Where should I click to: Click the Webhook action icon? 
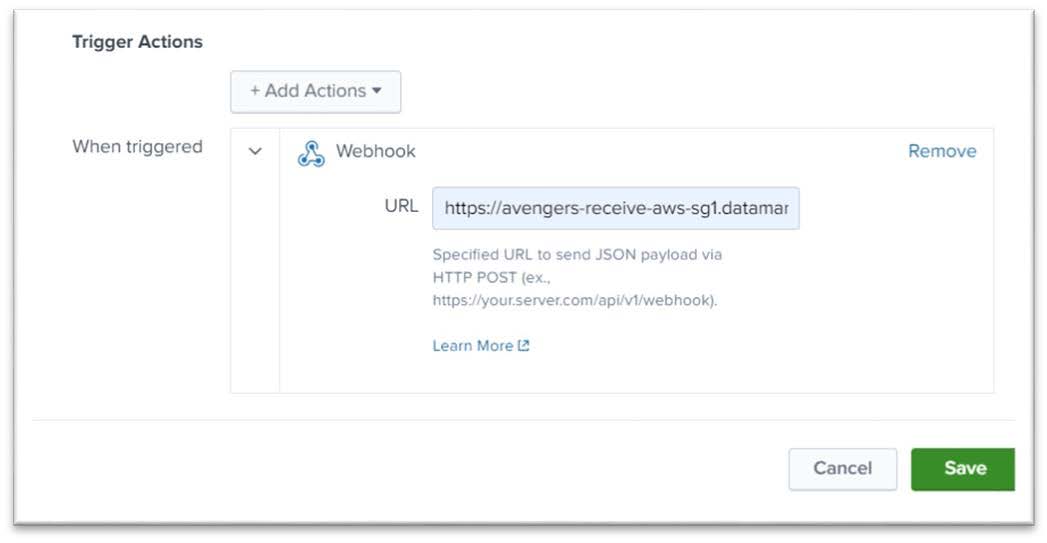coord(311,154)
